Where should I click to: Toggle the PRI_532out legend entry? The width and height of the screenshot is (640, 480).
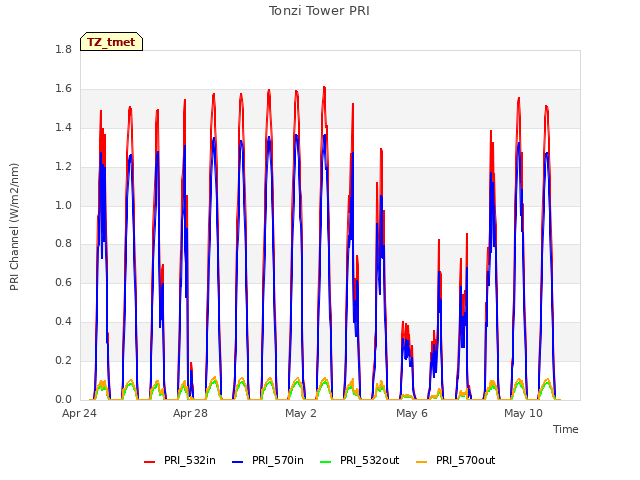(x=360, y=461)
